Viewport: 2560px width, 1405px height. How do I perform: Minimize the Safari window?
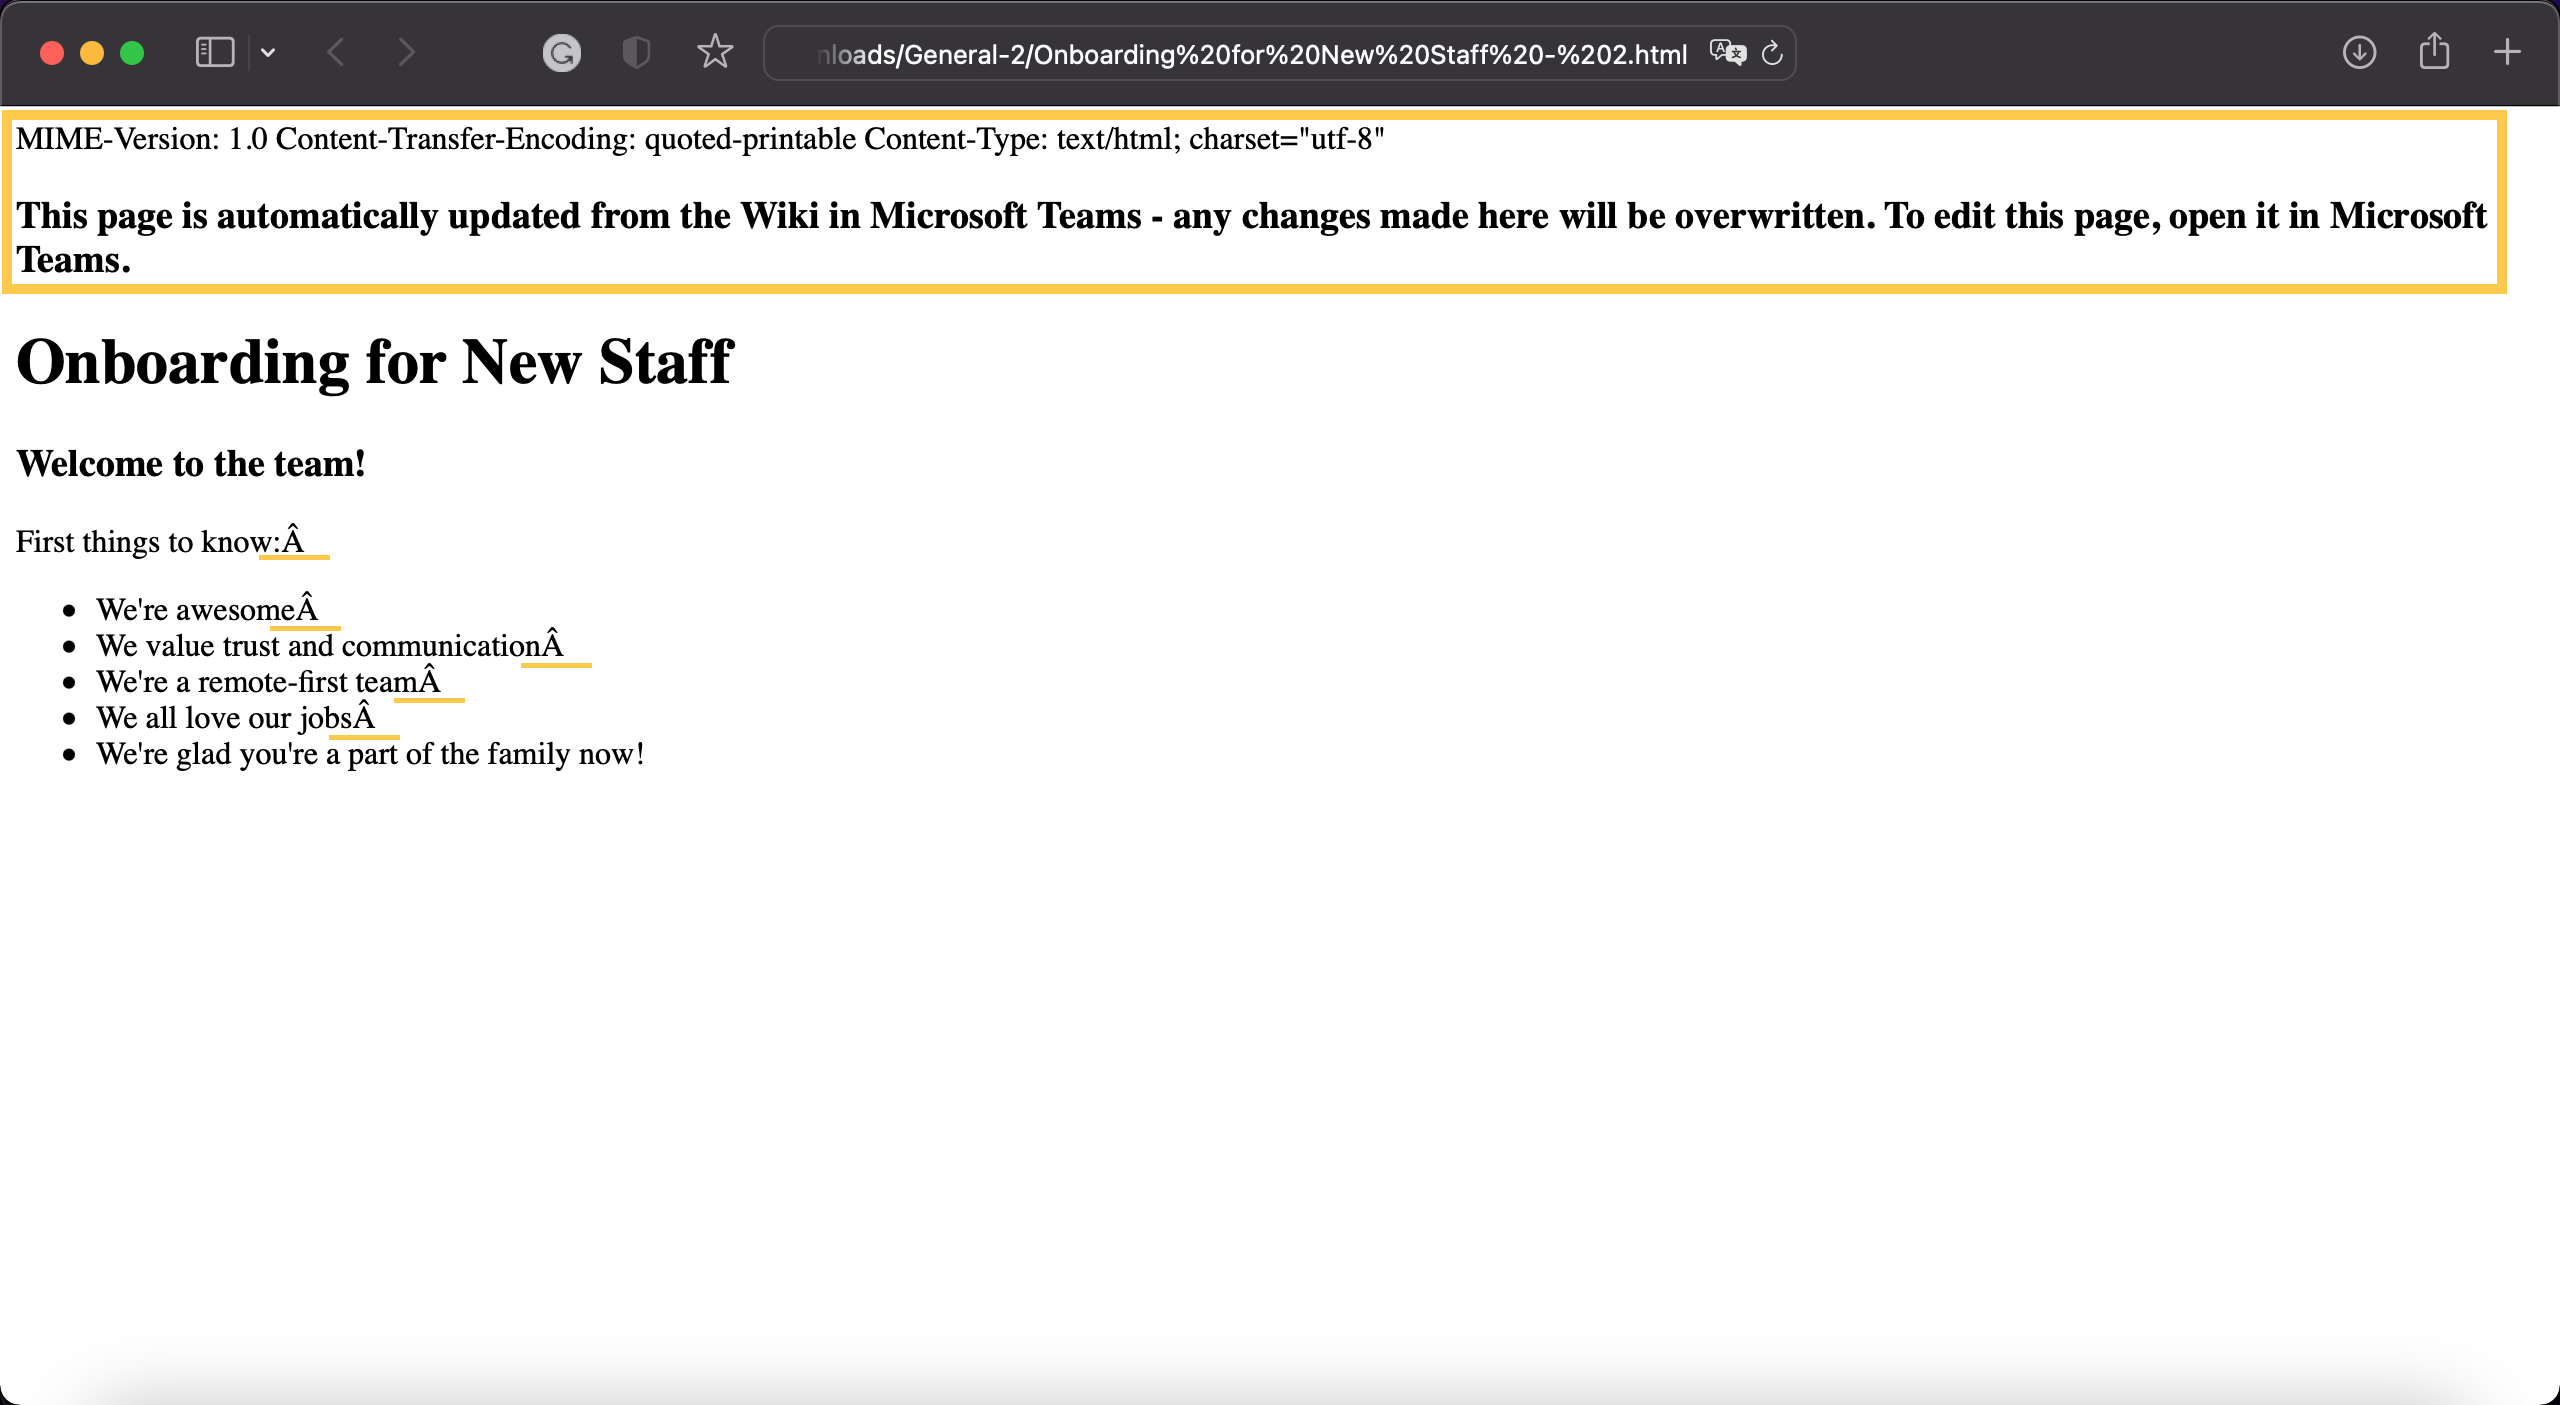(x=93, y=52)
